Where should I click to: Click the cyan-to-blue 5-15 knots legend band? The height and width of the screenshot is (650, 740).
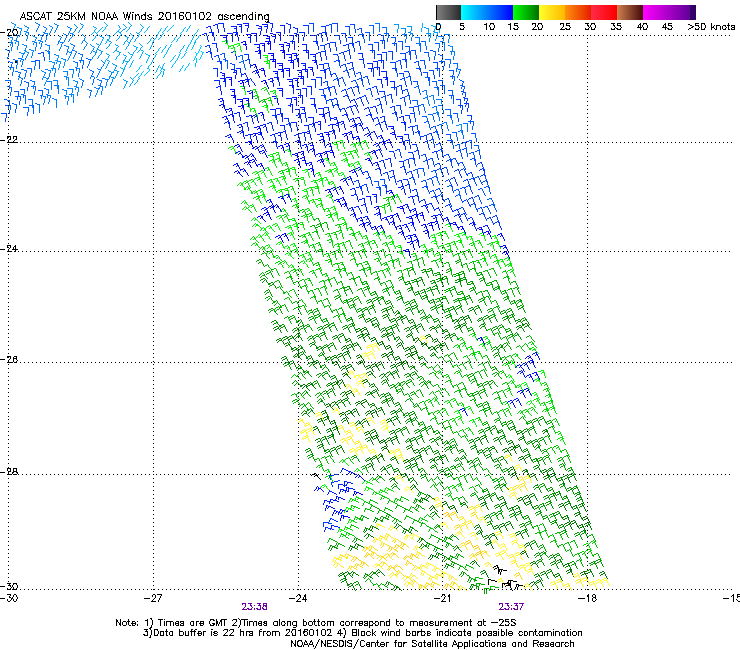click(x=487, y=12)
